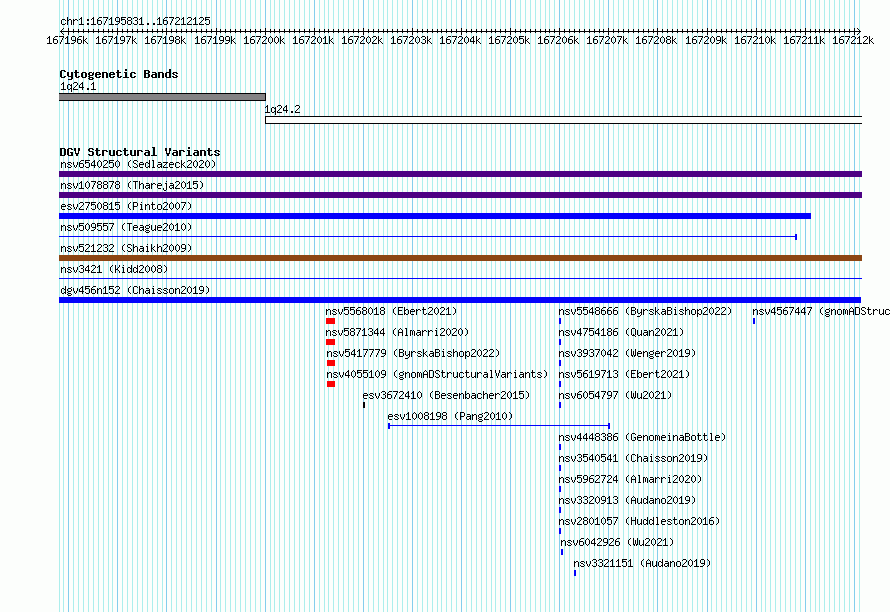
Task: Click the blue nsv4567447 variant tick
Action: tap(754, 321)
